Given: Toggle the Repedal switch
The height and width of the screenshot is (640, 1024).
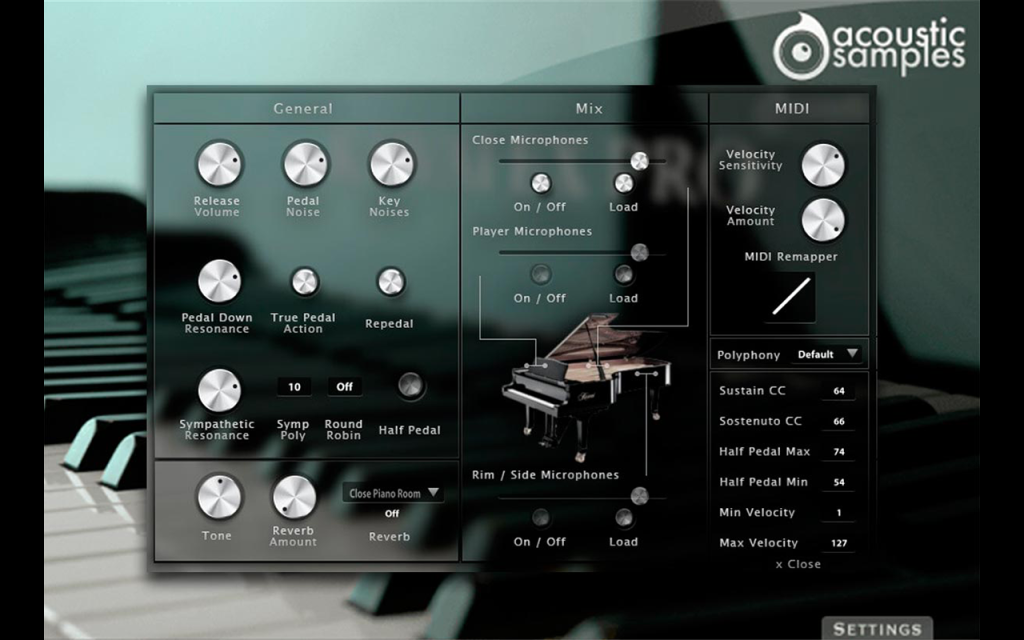Looking at the screenshot, I should [391, 282].
